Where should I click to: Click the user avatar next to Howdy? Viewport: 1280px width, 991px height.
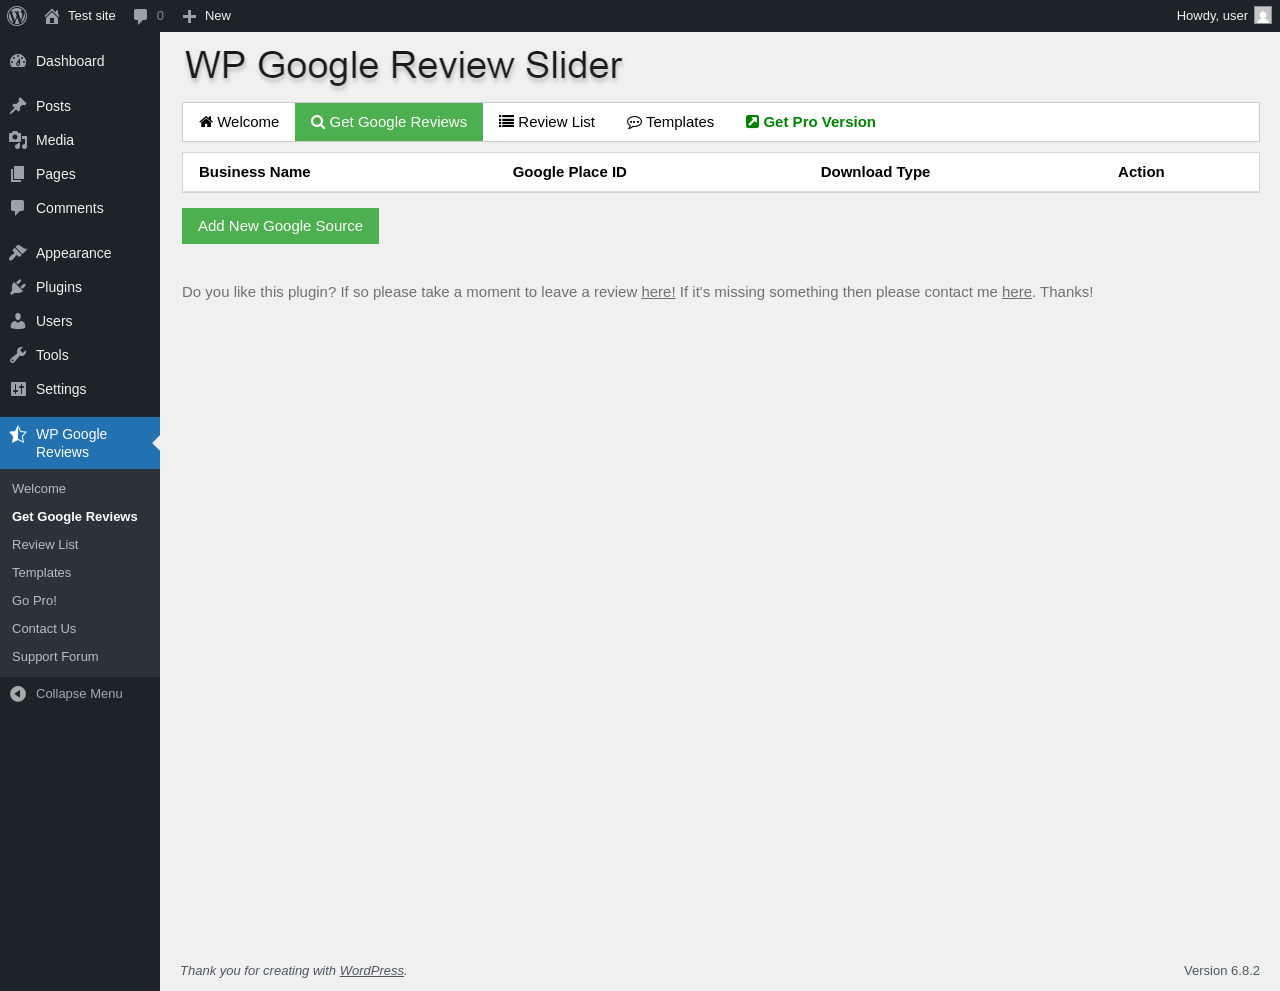[1263, 15]
